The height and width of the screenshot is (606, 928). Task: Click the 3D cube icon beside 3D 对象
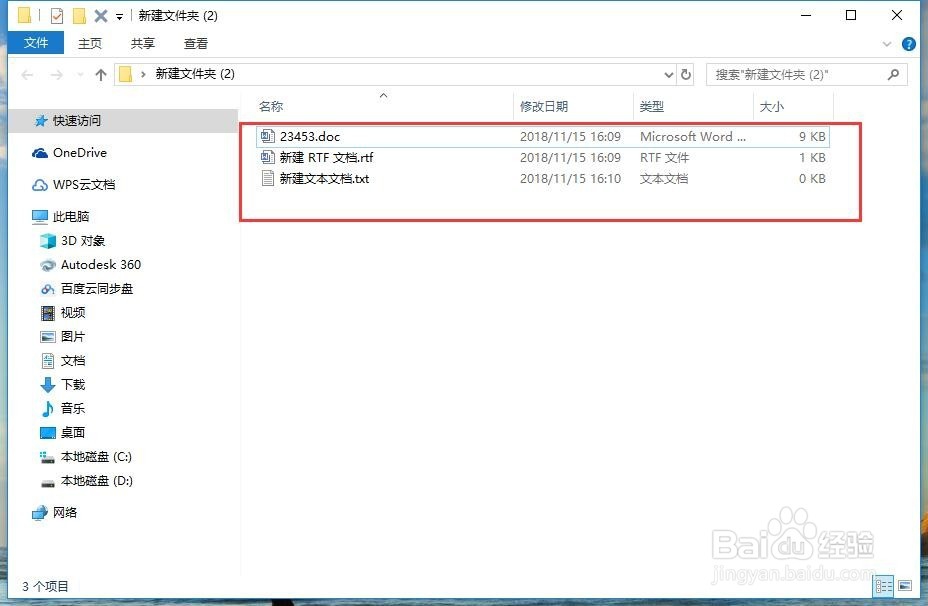(47, 241)
